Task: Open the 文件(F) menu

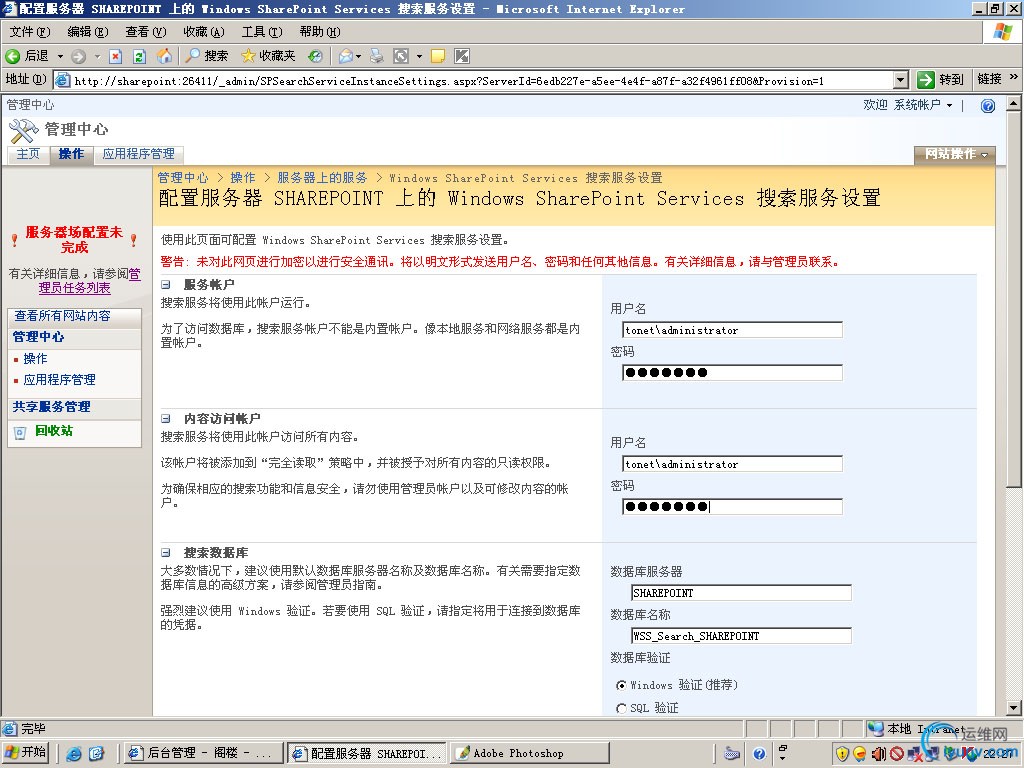Action: [30, 31]
